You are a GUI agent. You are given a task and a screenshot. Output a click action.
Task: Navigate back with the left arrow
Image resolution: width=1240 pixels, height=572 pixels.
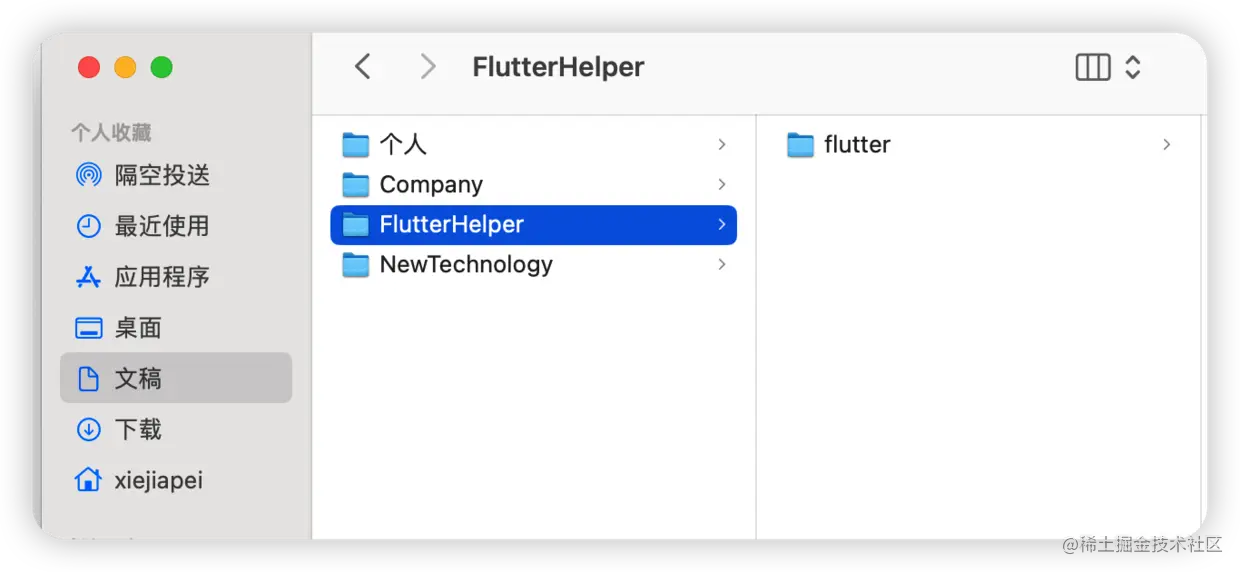coord(363,67)
